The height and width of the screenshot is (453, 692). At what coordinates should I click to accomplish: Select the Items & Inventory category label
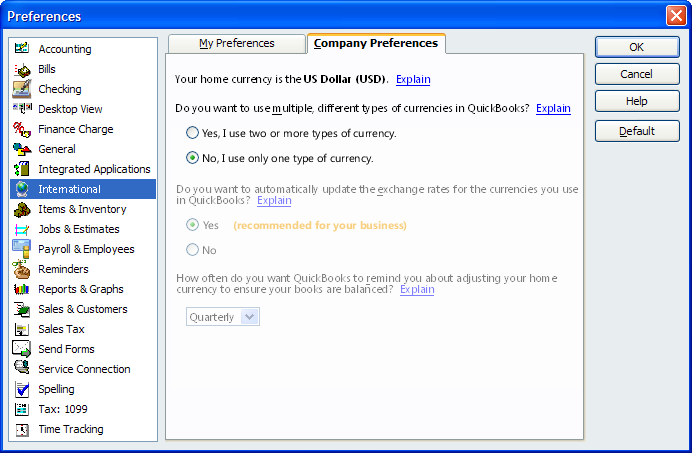point(83,209)
